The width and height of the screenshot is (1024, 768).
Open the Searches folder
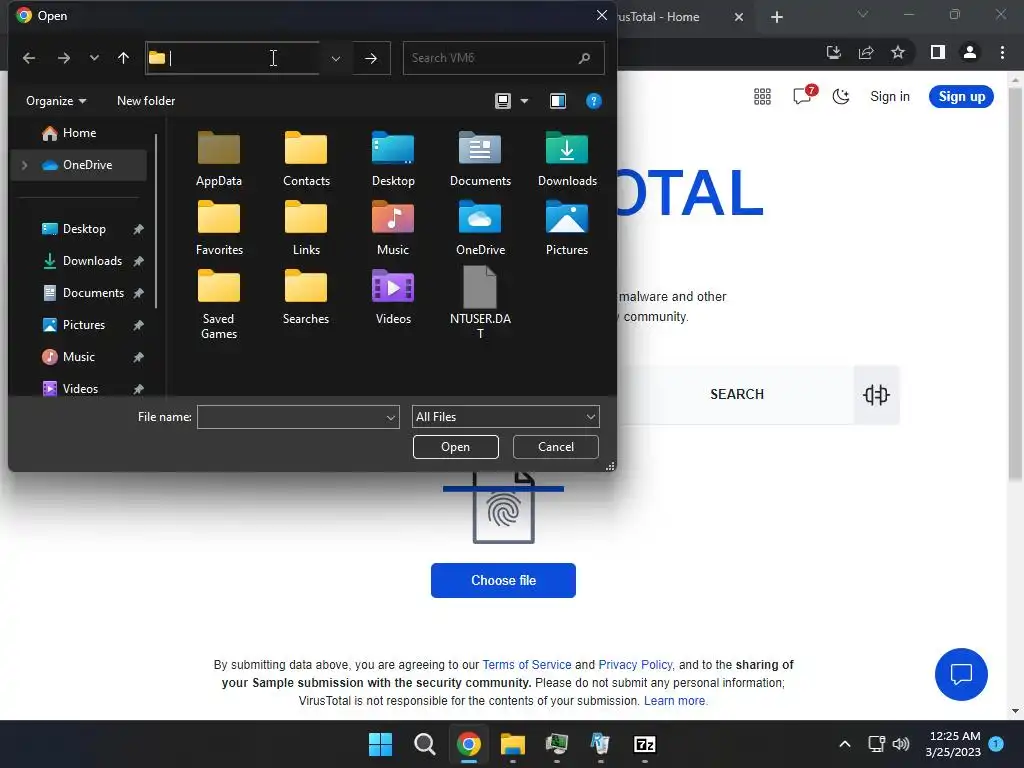click(306, 298)
